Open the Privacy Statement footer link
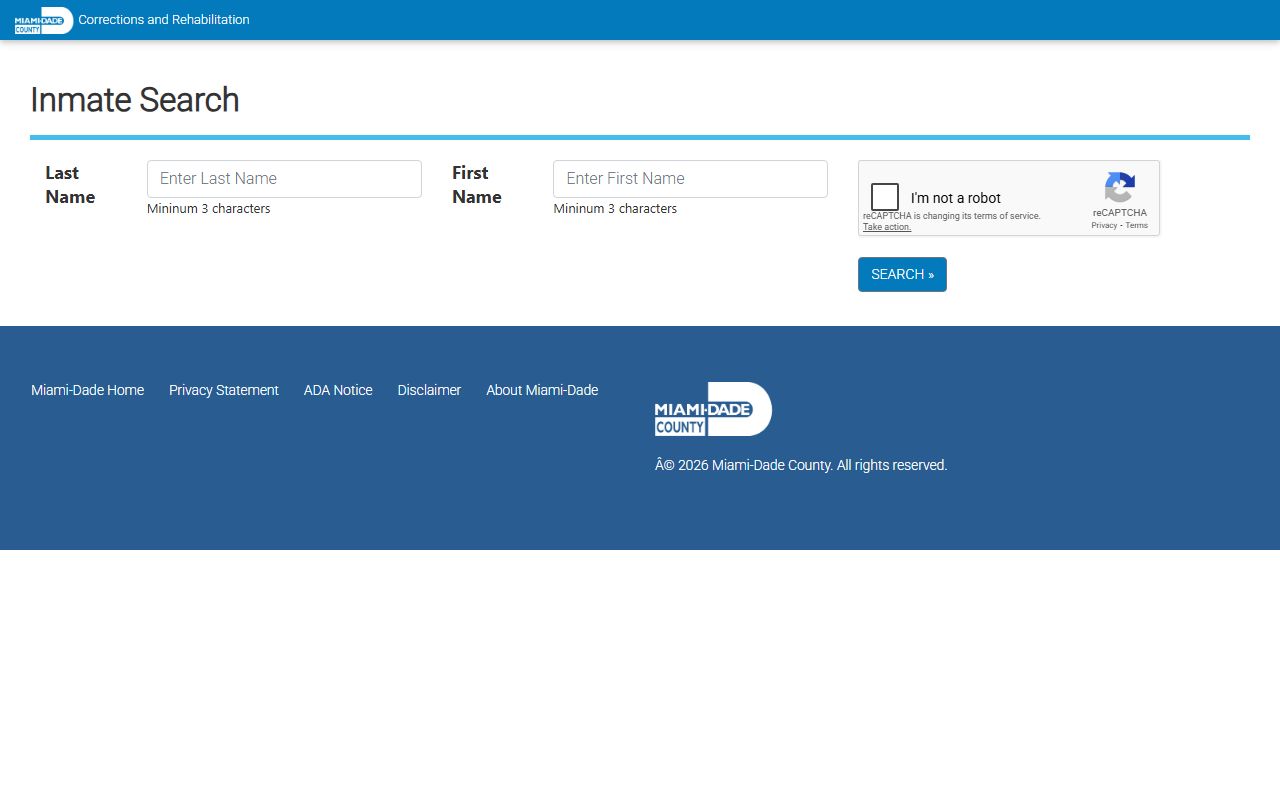This screenshot has height=800, width=1280. pyautogui.click(x=224, y=390)
